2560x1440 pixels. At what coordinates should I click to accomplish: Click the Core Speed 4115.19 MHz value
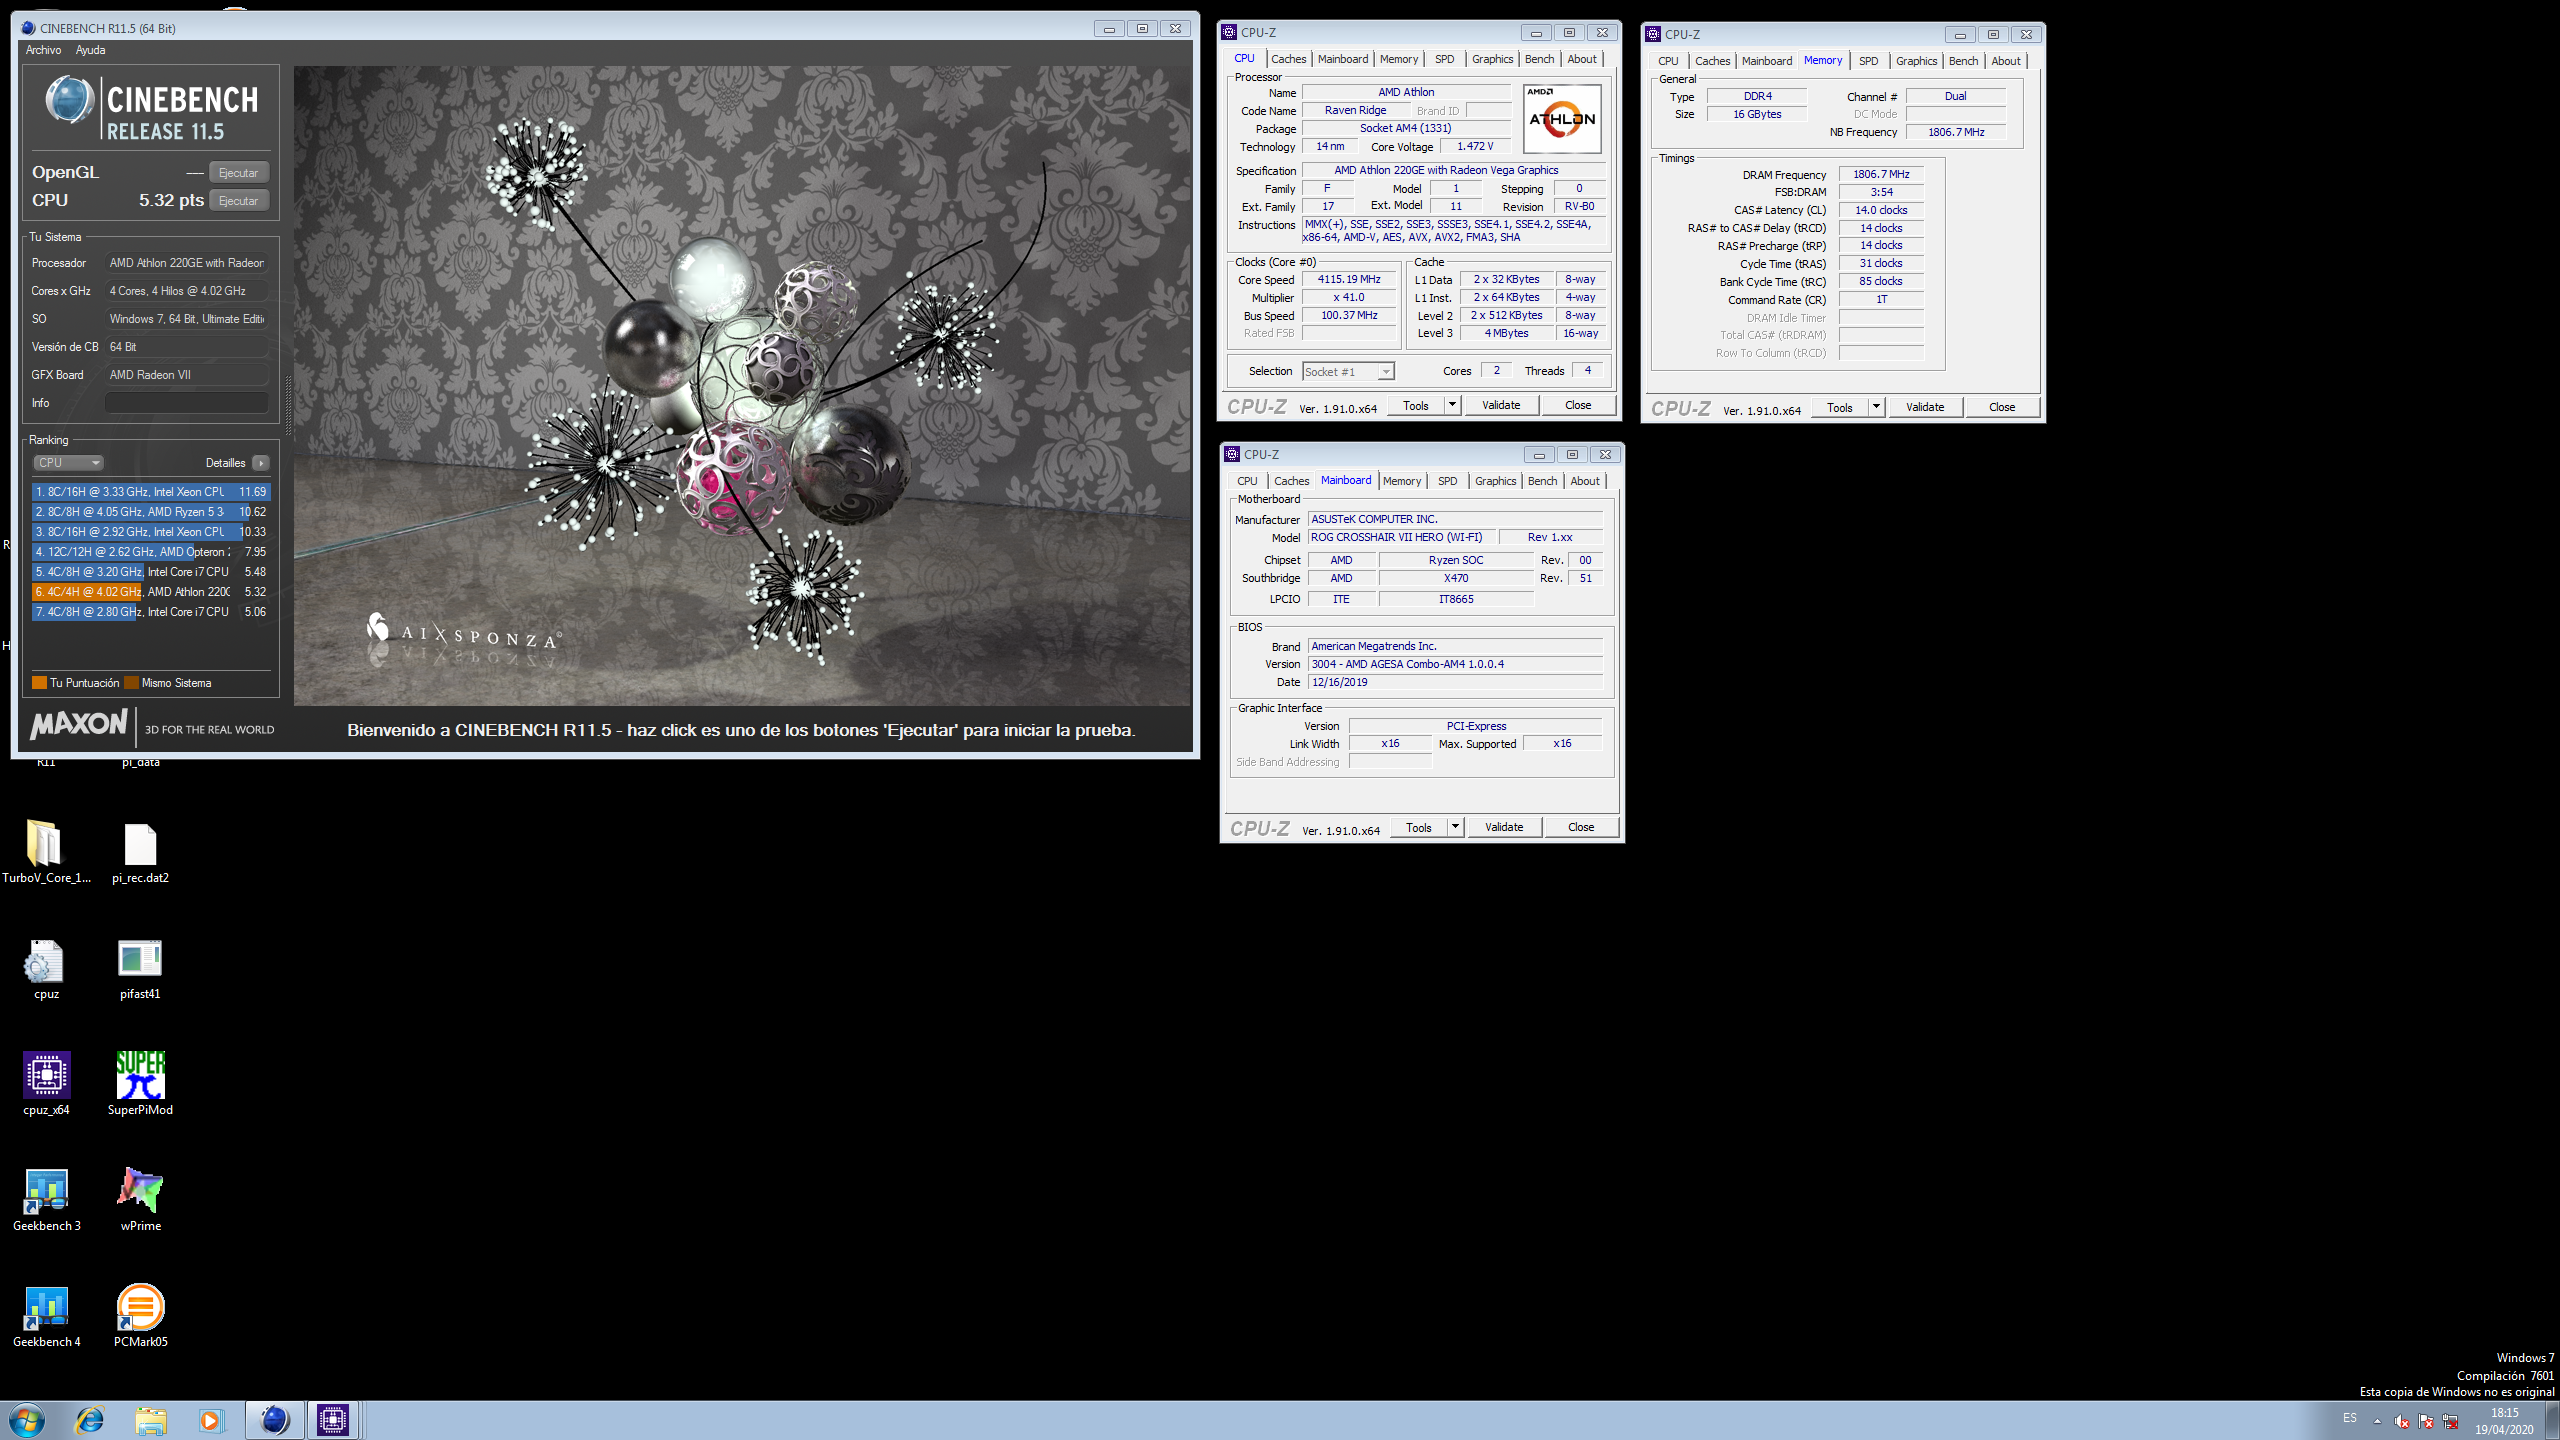(x=1349, y=280)
